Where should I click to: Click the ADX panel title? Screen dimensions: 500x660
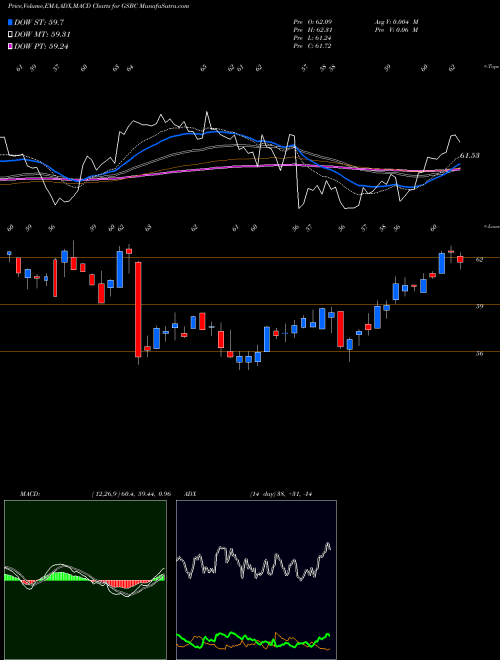(190, 494)
